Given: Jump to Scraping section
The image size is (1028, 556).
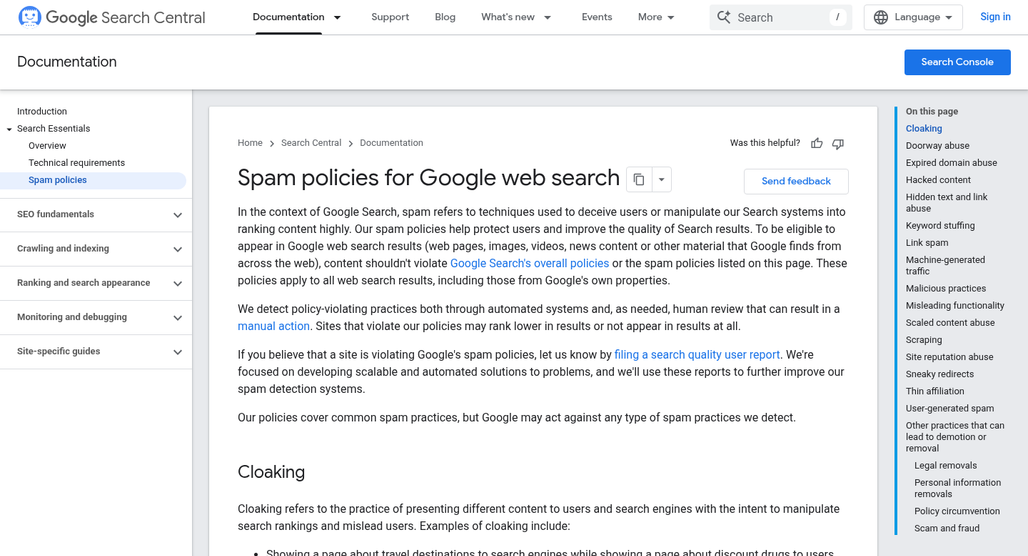Looking at the screenshot, I should (924, 340).
